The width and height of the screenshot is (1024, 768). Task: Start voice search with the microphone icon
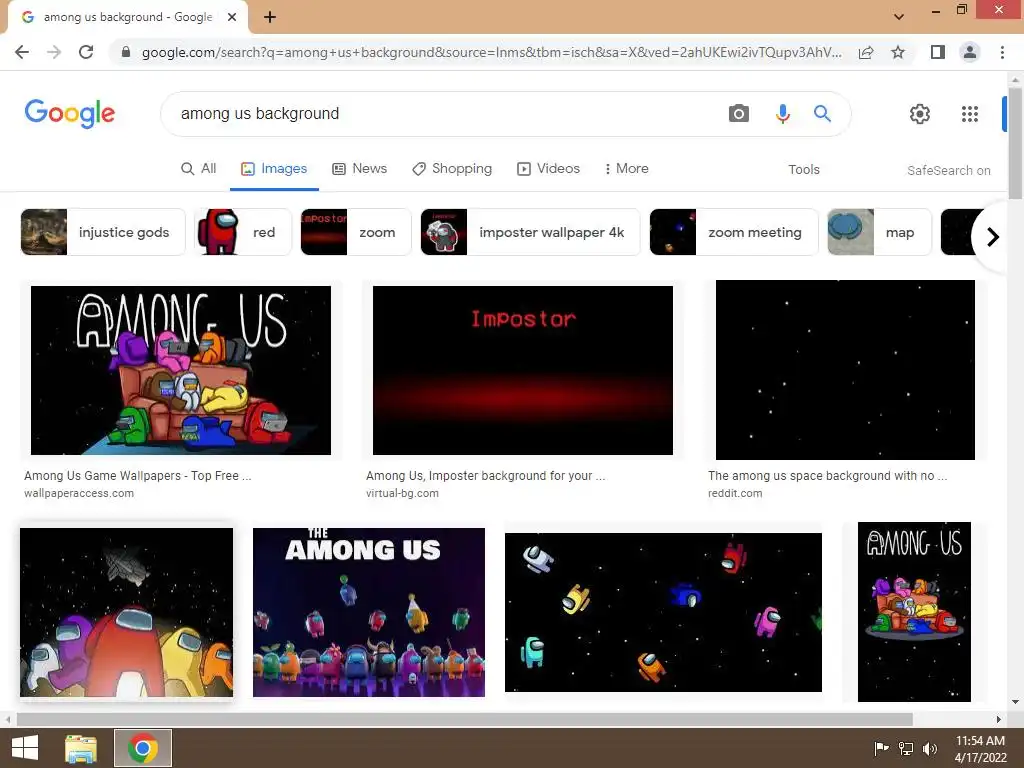[x=782, y=114]
